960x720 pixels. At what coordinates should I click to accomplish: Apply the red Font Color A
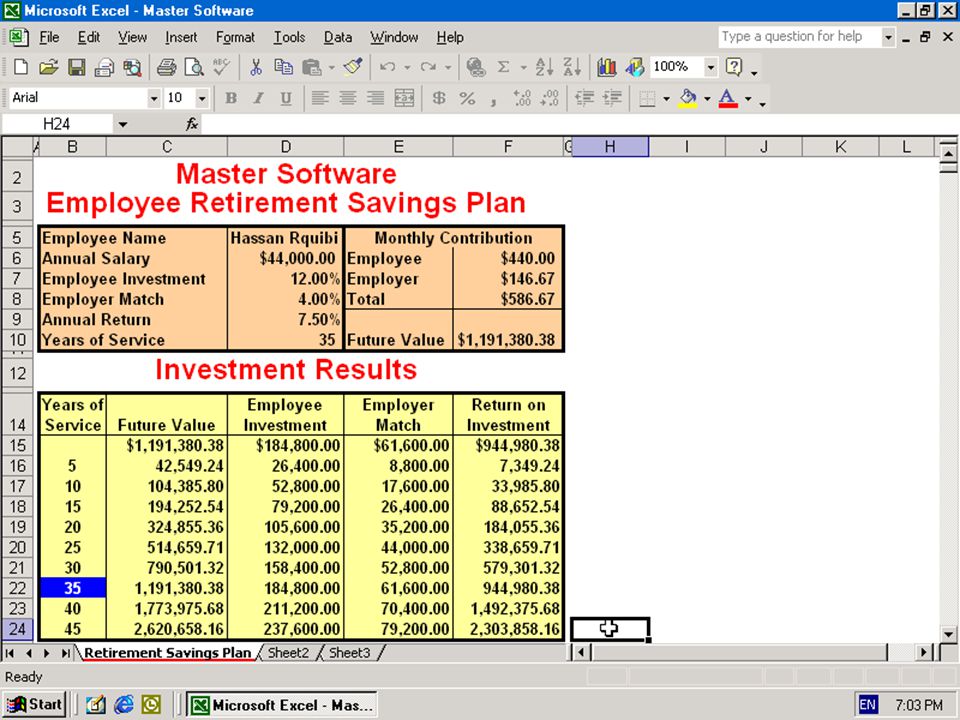pos(727,98)
